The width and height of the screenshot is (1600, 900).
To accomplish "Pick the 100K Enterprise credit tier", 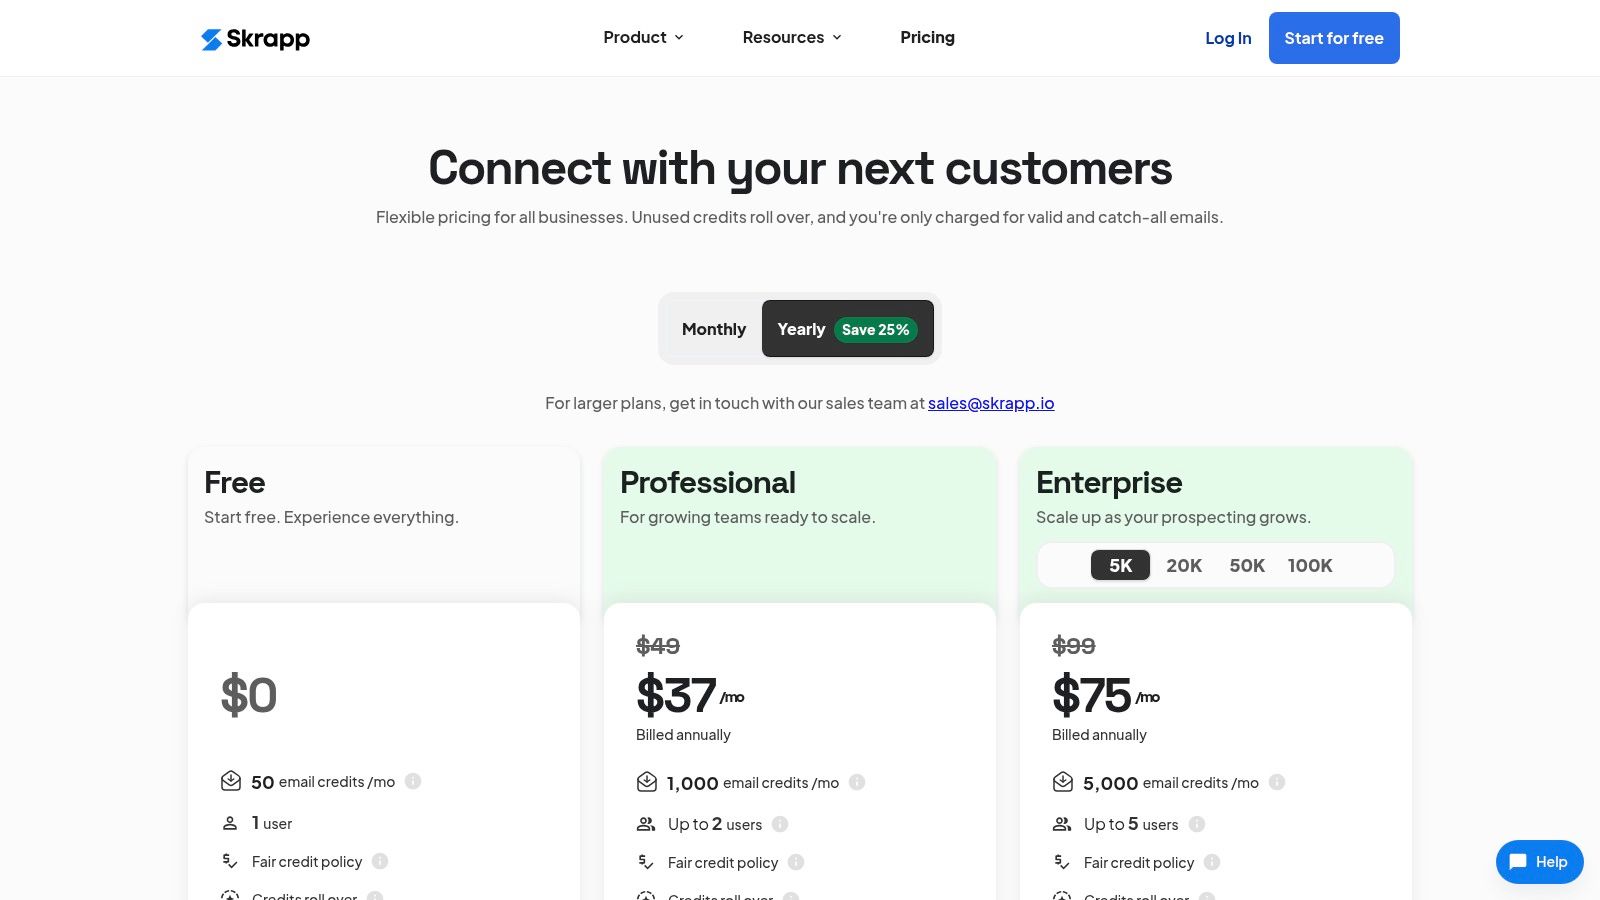I will tap(1310, 566).
